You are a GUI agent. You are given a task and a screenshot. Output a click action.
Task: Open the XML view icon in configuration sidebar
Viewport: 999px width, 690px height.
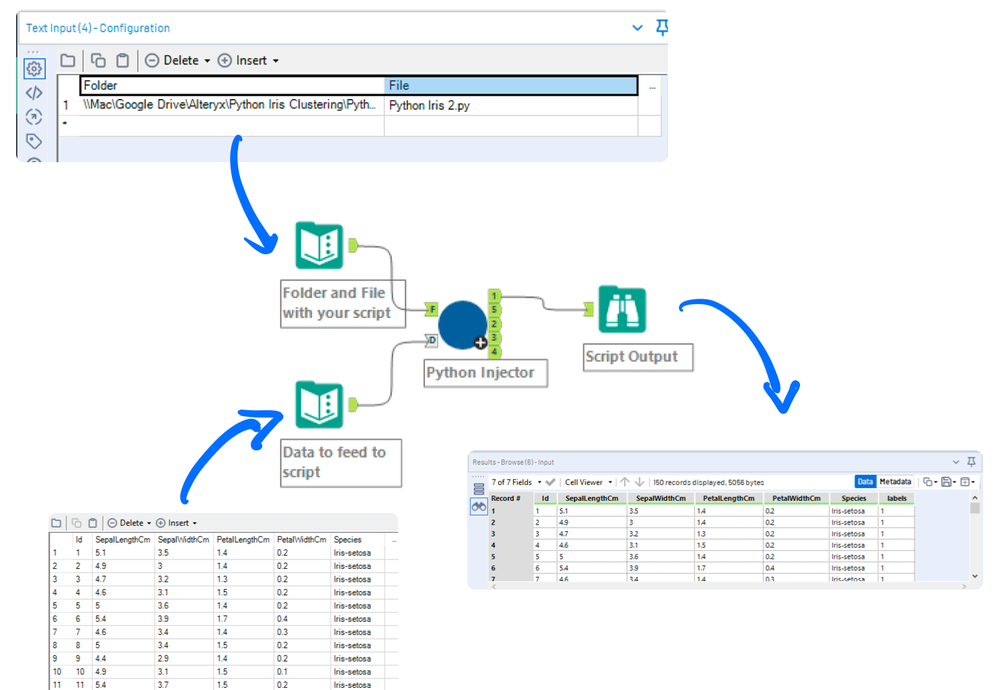coord(34,93)
